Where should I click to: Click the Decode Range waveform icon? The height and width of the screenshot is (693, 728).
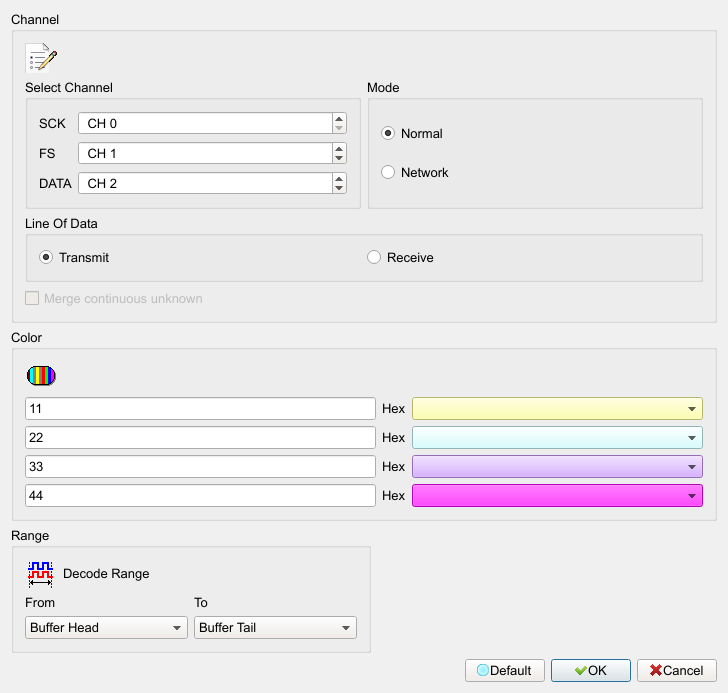tap(40, 574)
